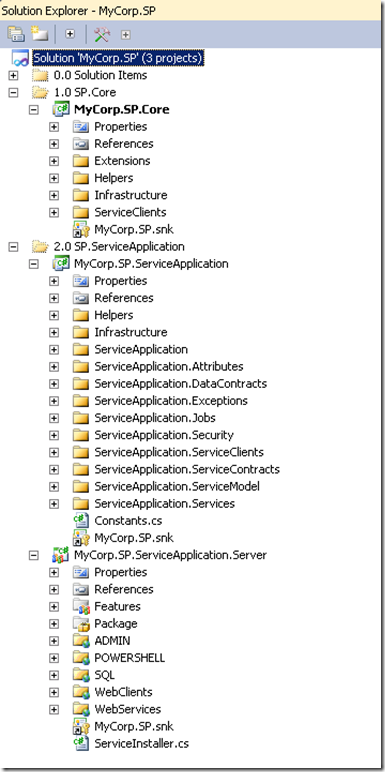Click the References icon under ServiceApplication.Server
The width and height of the screenshot is (385, 772).
(81, 589)
